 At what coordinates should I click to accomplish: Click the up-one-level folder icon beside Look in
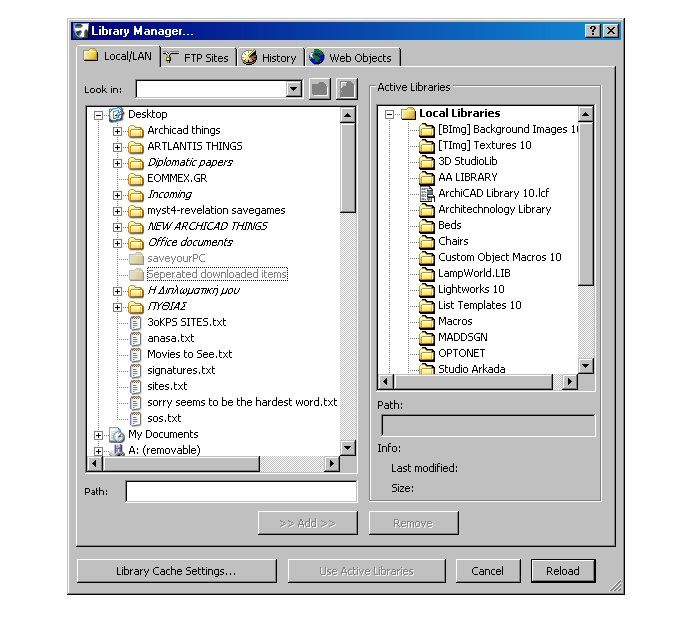[320, 89]
